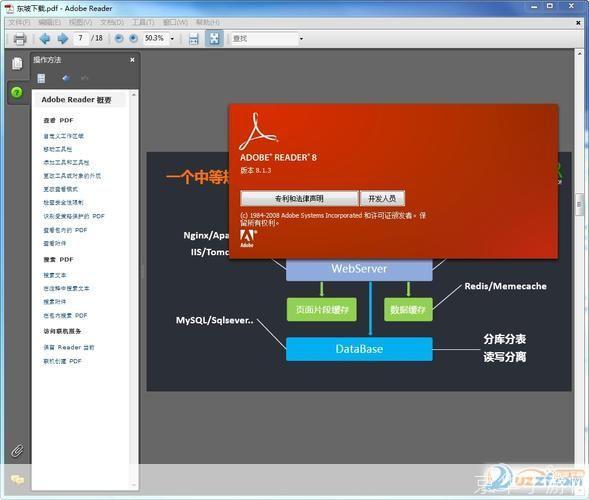Click the Adobe Reader 概要 heading

coord(76,100)
